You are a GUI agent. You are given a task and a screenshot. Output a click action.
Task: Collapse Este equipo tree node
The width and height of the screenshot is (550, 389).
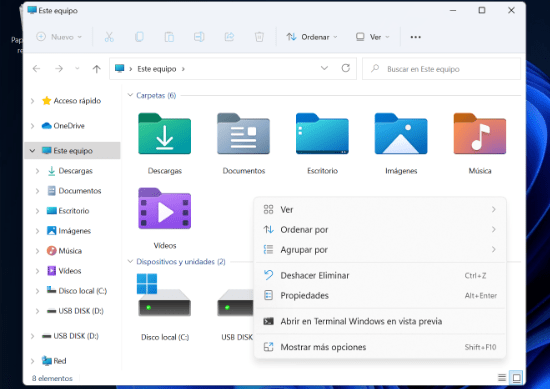click(32, 151)
